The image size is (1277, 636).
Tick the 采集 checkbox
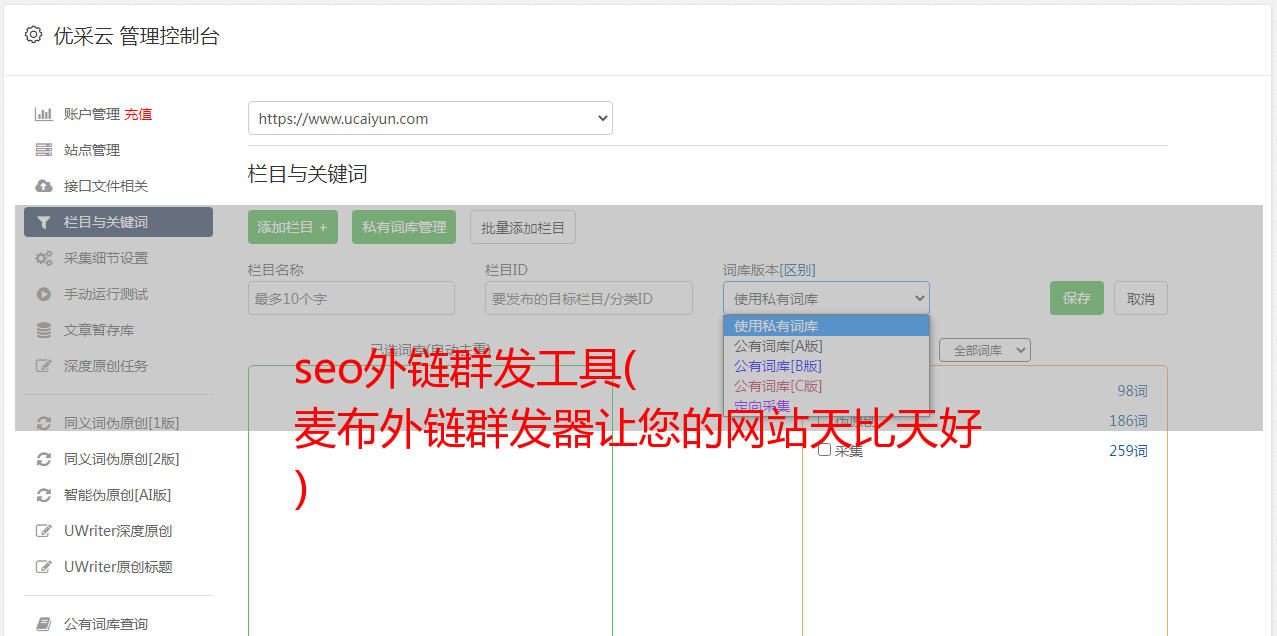point(825,450)
